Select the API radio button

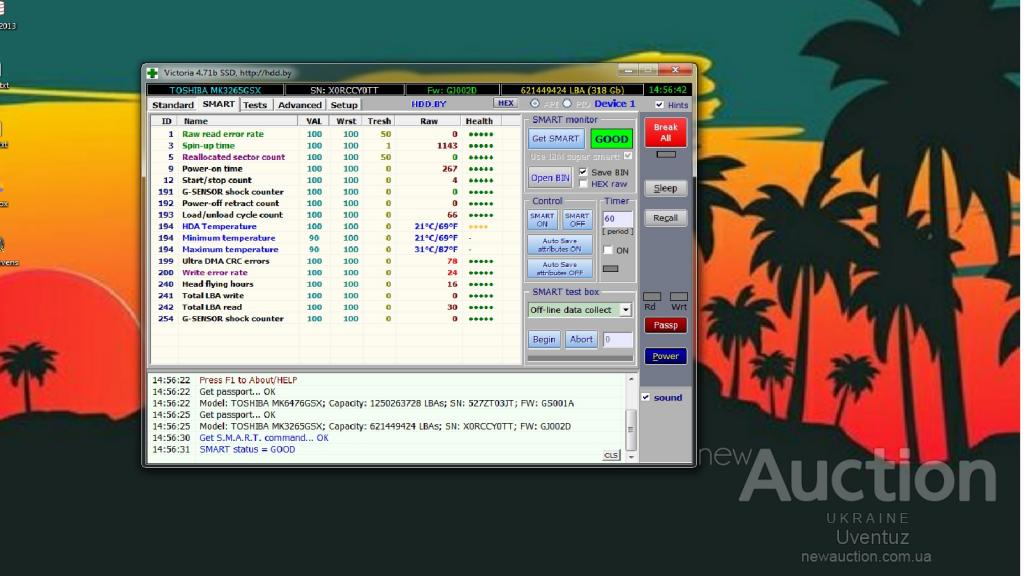click(535, 103)
